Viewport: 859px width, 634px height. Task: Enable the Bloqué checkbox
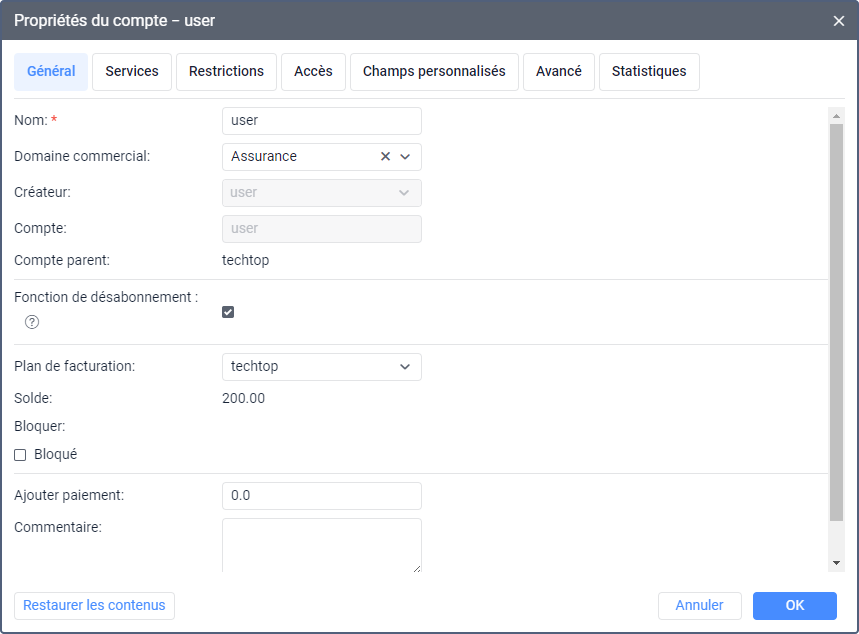coord(20,455)
